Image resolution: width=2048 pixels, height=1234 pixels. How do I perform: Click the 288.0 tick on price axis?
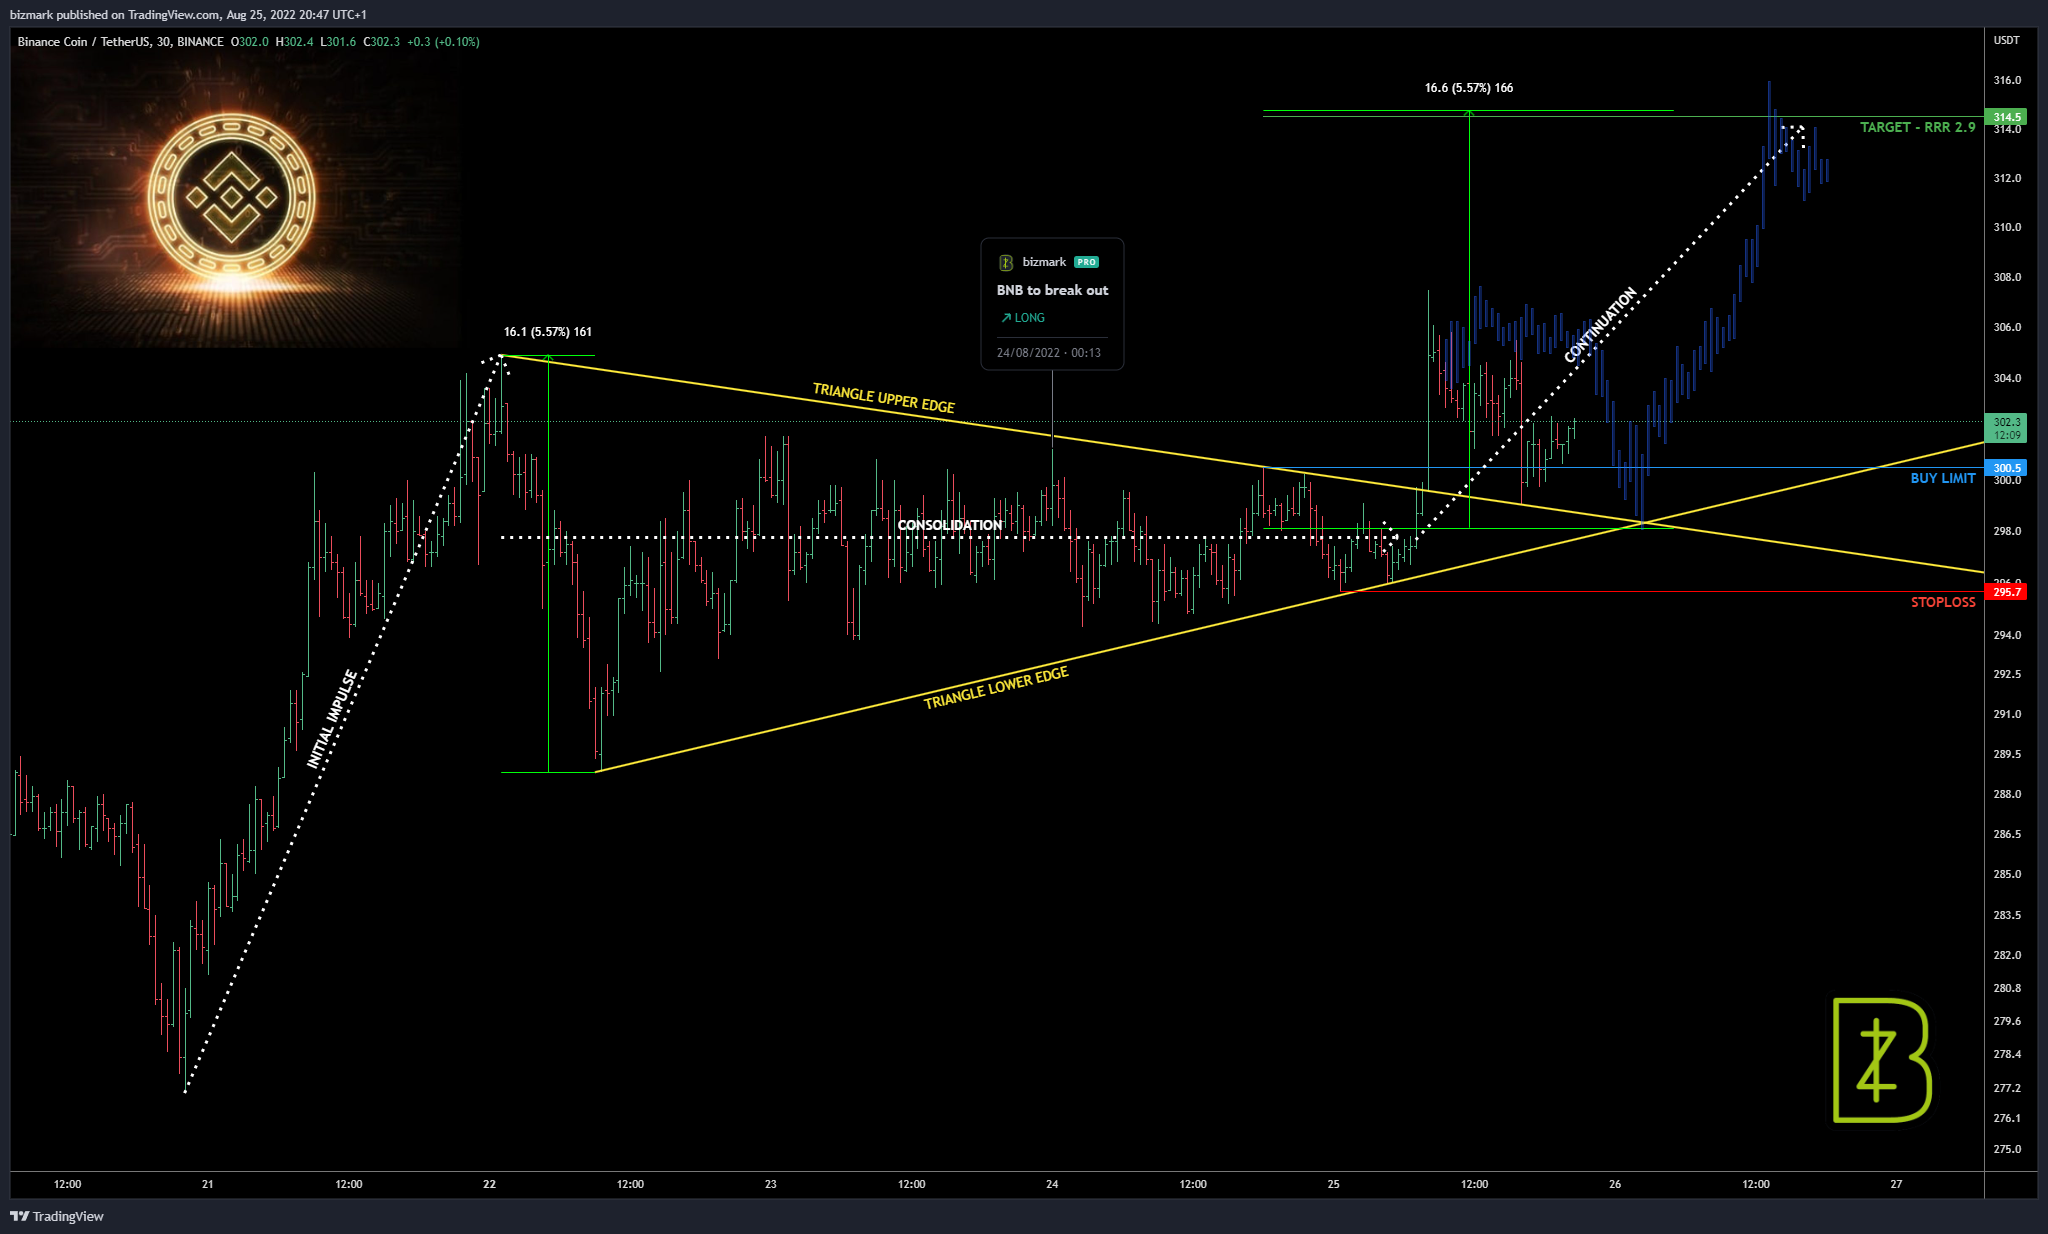pyautogui.click(x=2006, y=794)
